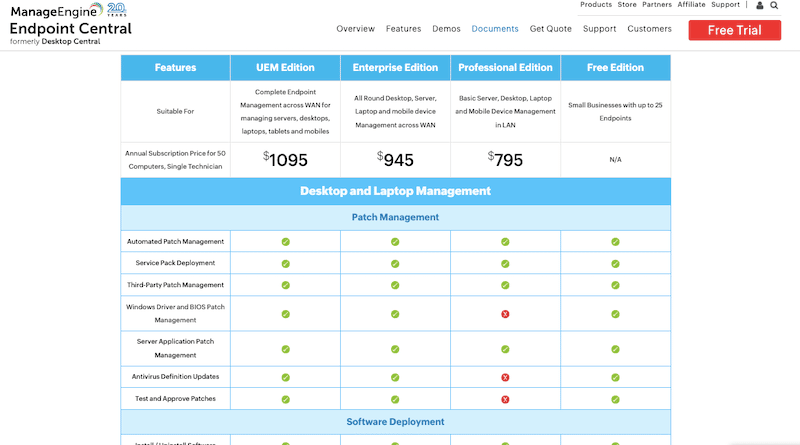The image size is (800, 445).
Task: Click UEM check icon for Service Pack Deployment
Action: tap(286, 264)
